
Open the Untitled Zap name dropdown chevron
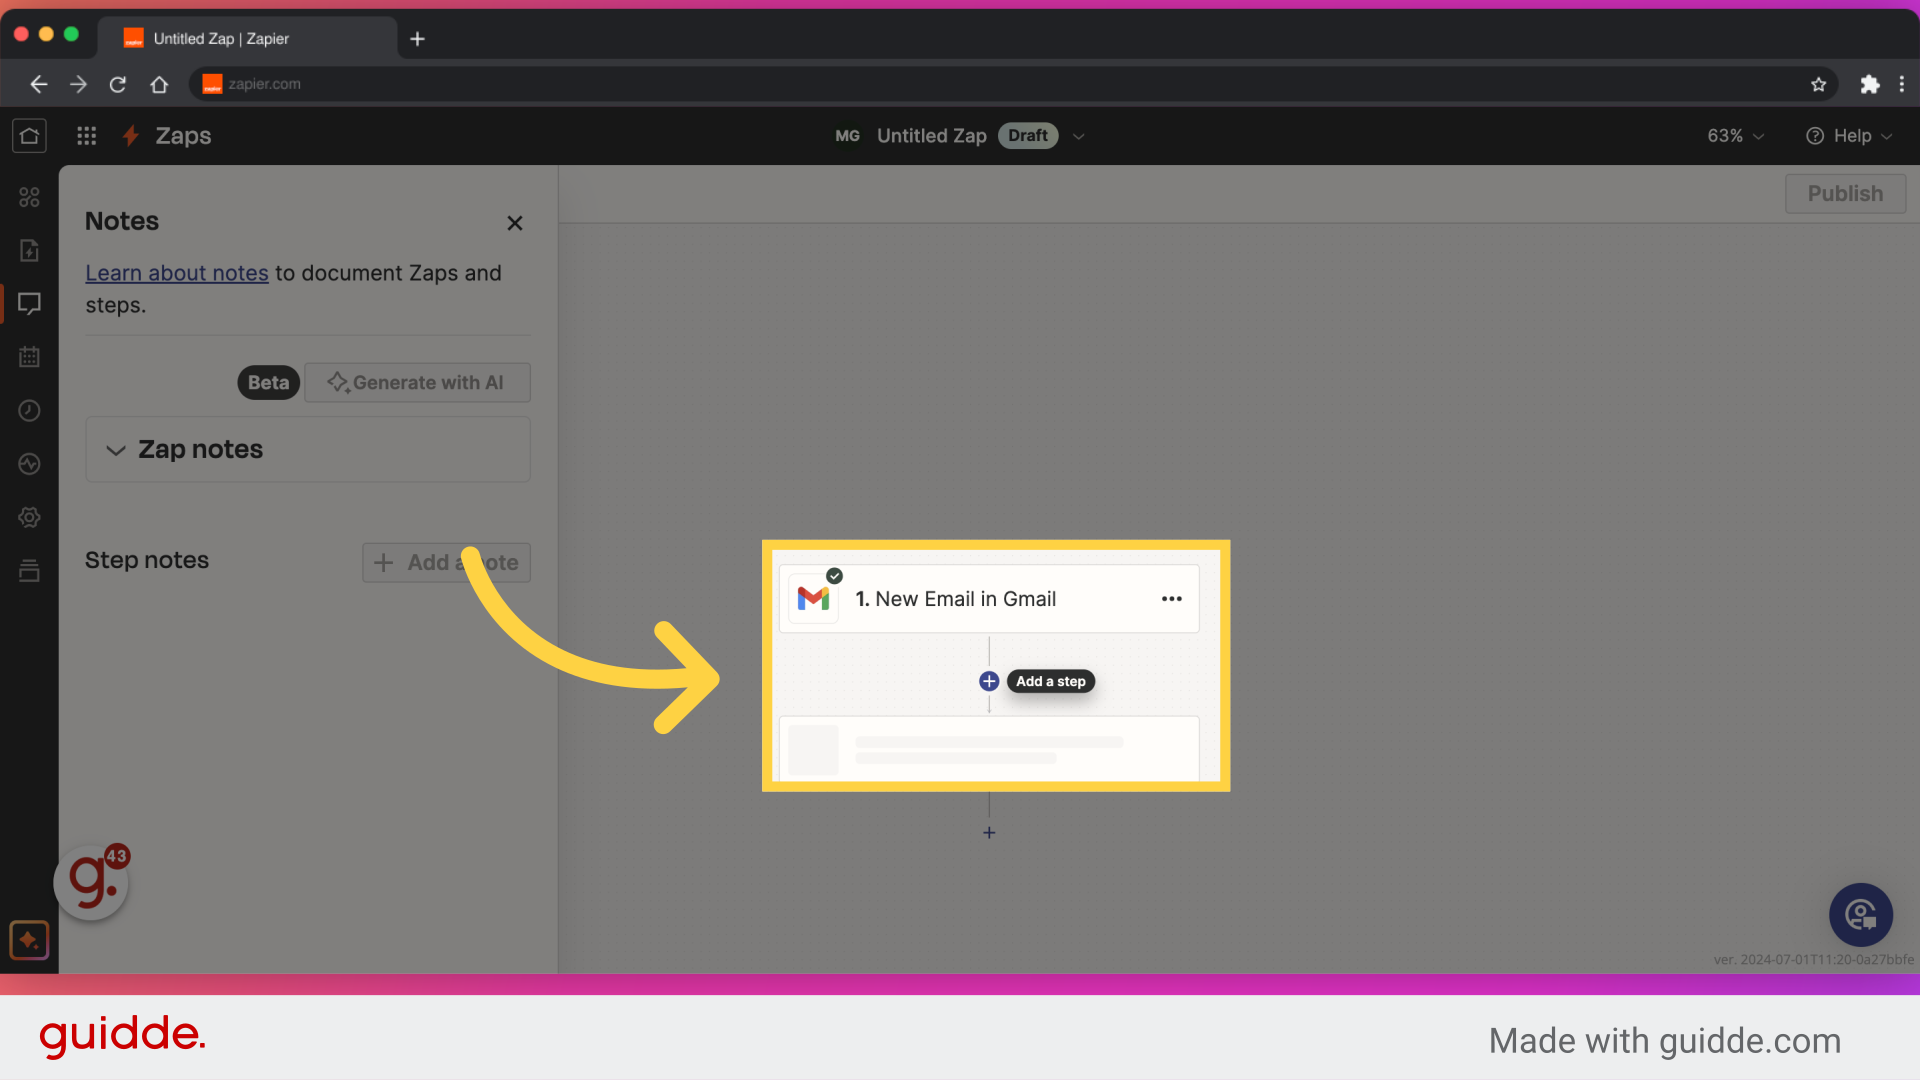pos(1078,136)
